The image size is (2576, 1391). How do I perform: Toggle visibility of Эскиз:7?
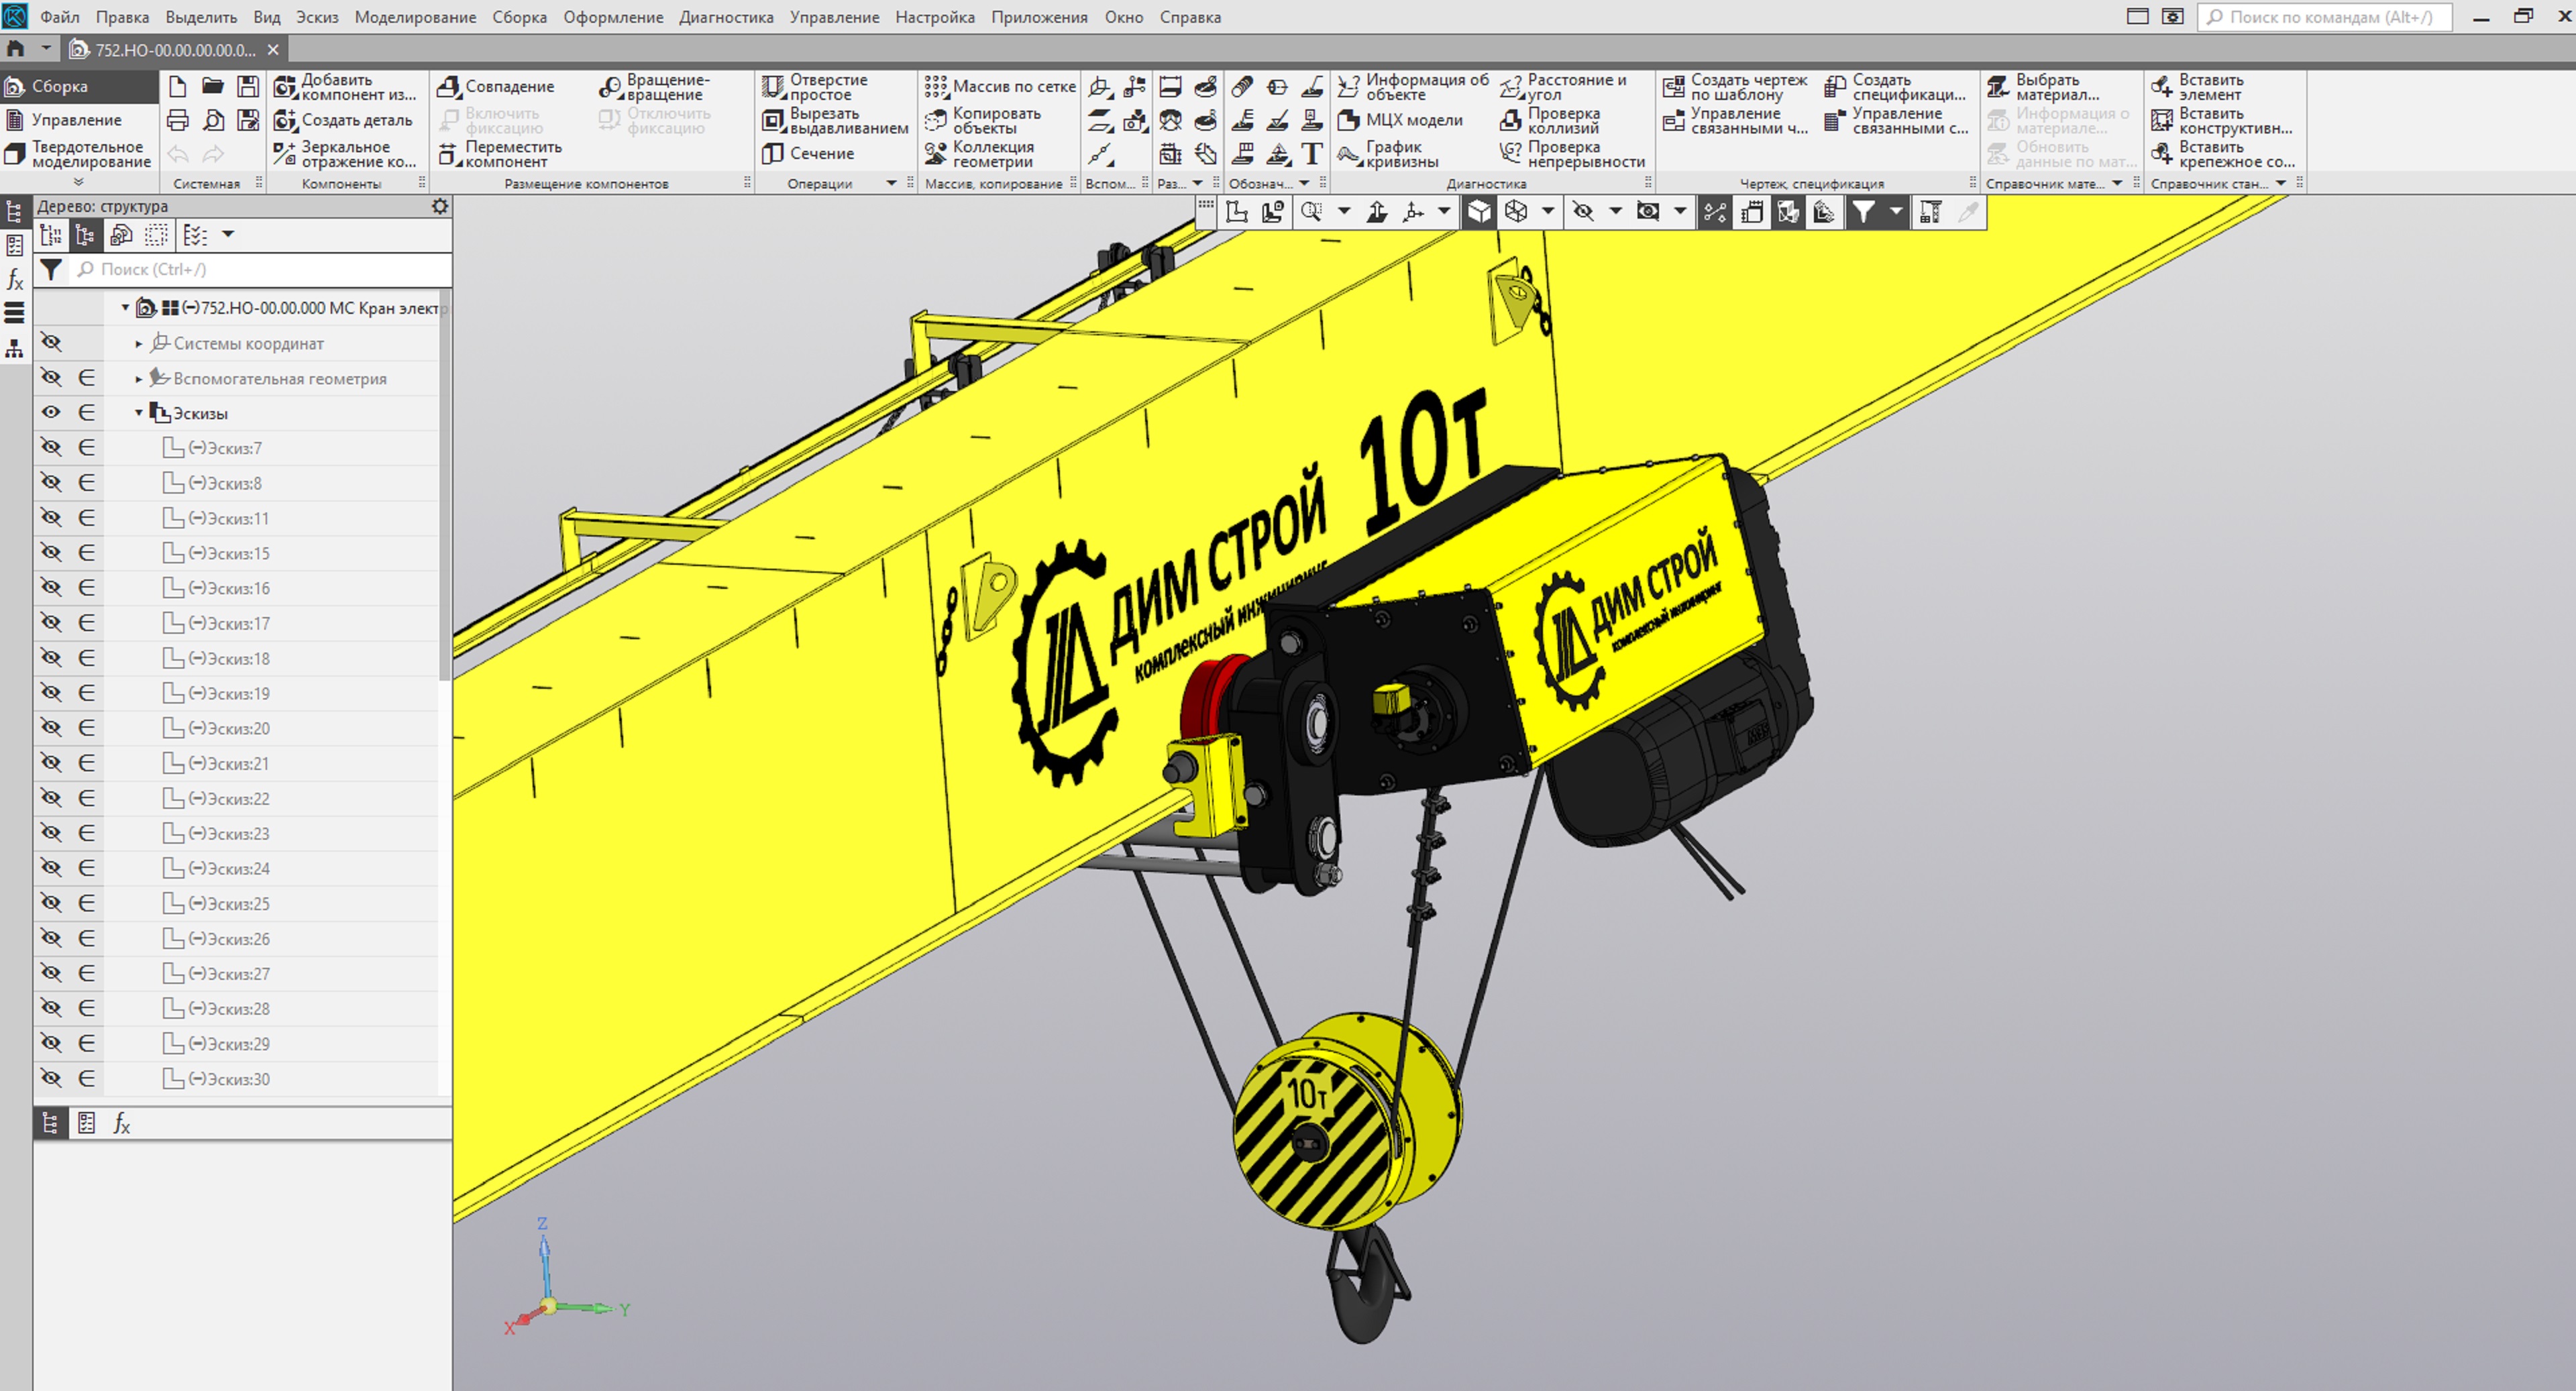pyautogui.click(x=51, y=448)
